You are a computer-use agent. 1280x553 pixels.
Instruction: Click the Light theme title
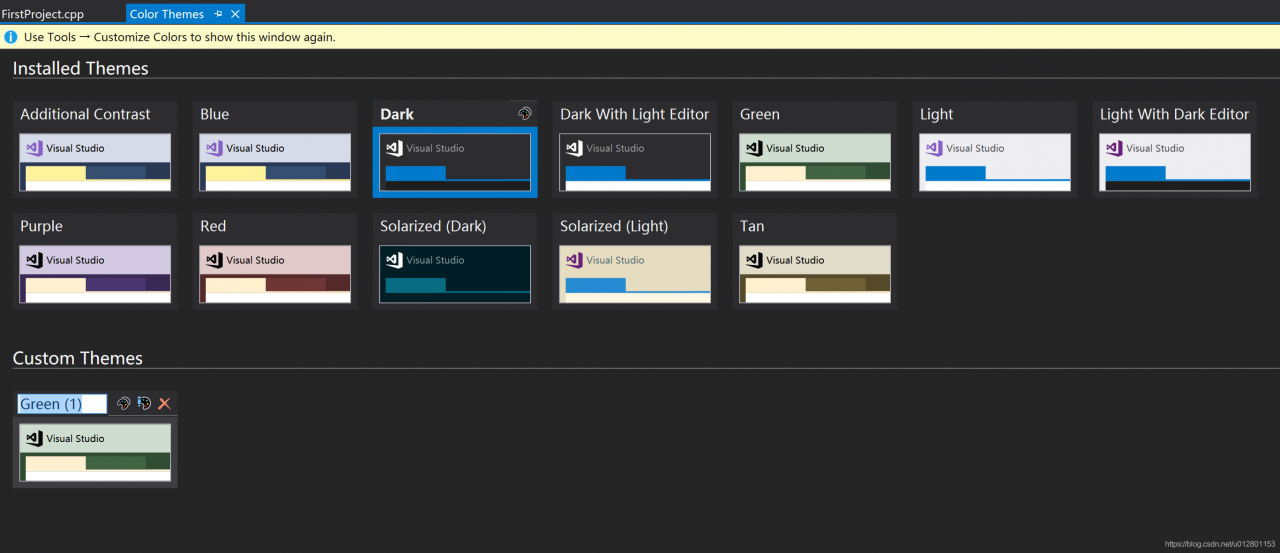(937, 114)
